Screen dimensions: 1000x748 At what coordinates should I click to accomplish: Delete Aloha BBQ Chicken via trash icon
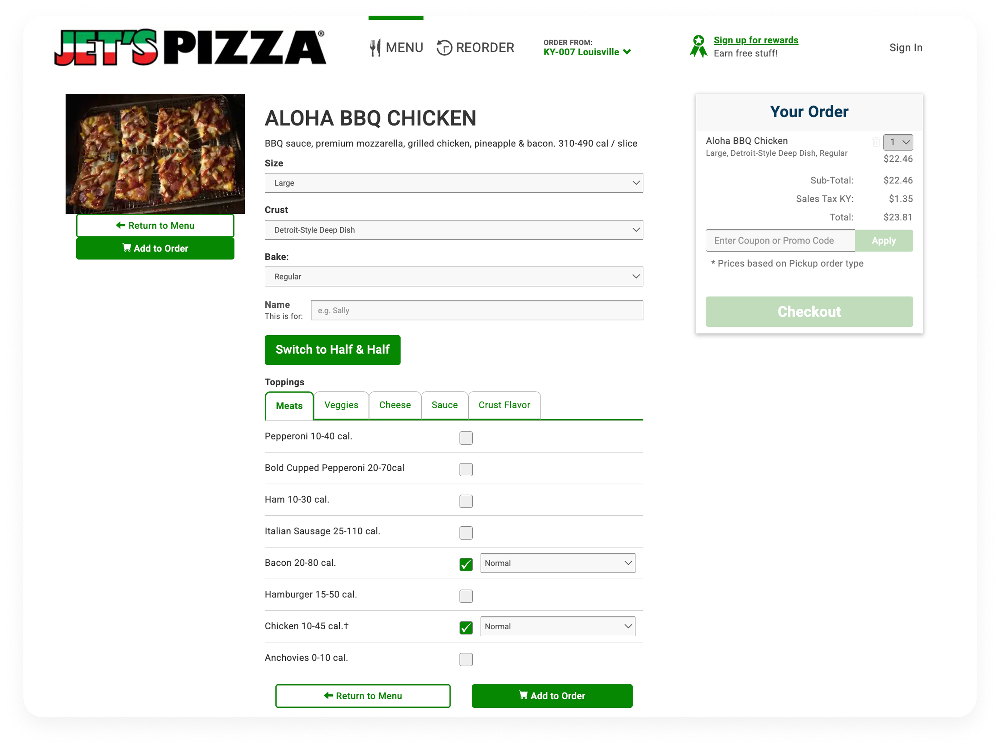tap(876, 142)
